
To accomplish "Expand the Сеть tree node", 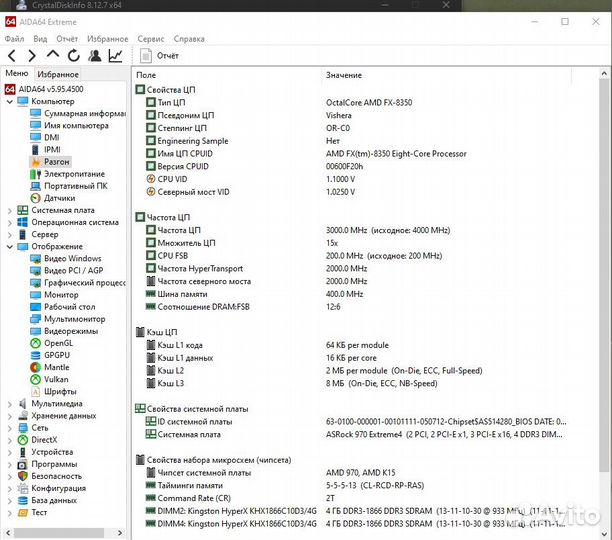I will point(10,428).
